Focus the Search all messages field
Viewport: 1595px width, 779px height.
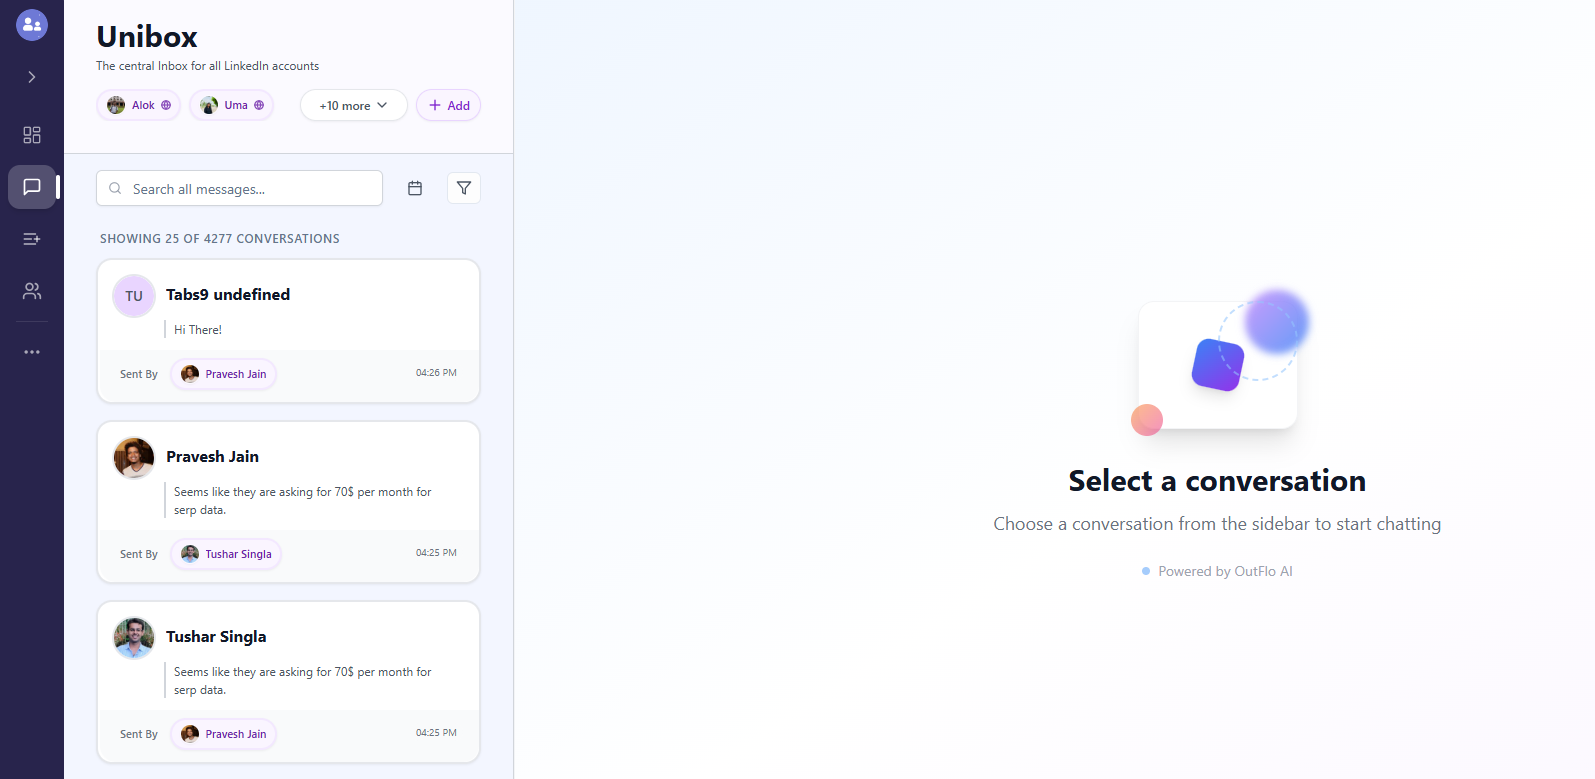240,188
